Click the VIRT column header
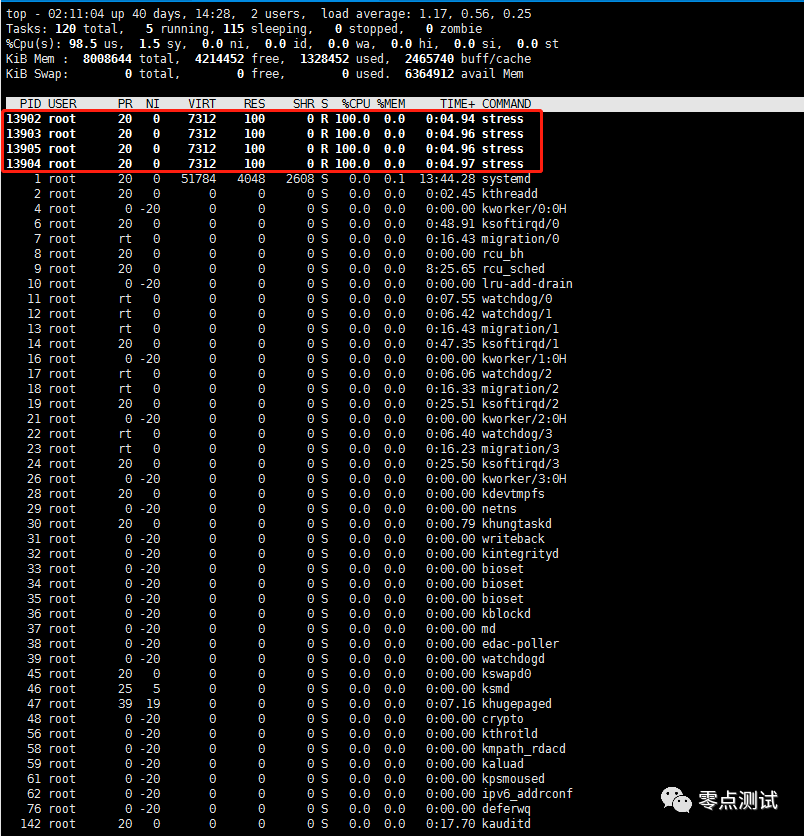 [202, 103]
